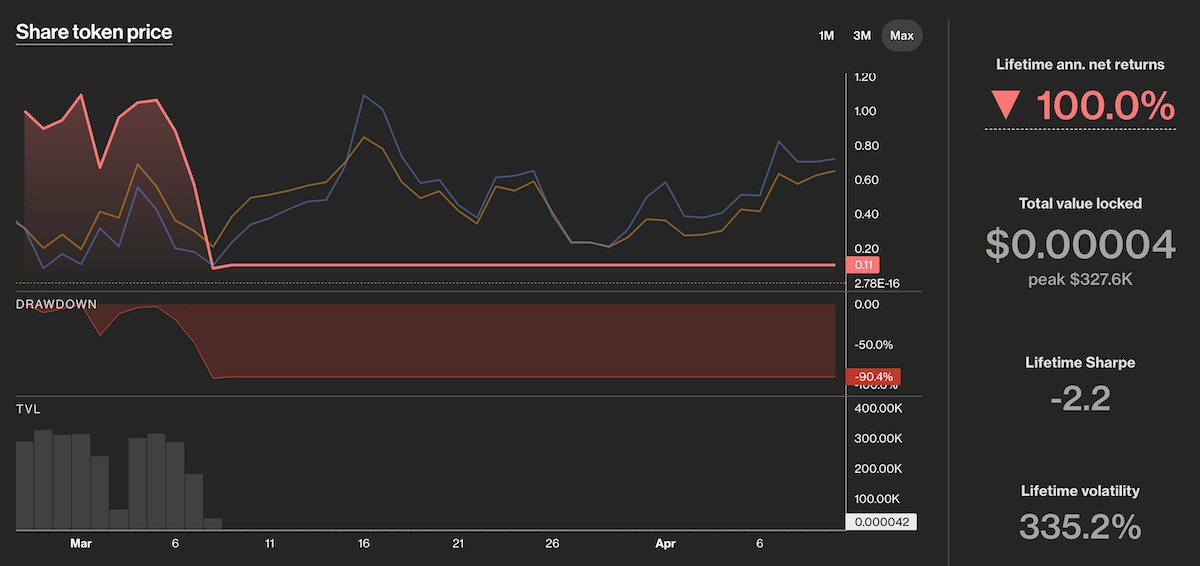The image size is (1200, 566).
Task: Select the 1M time range
Action: click(826, 35)
